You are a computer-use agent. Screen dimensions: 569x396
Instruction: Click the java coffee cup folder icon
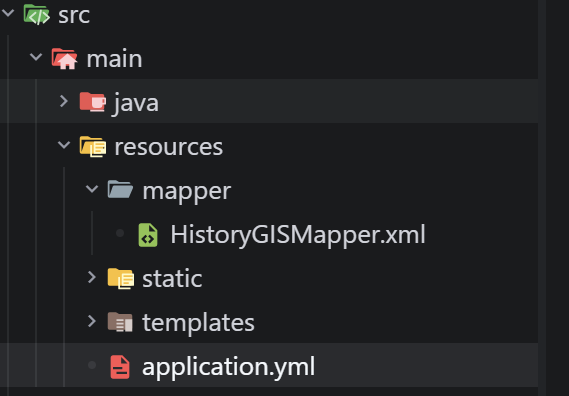[93, 102]
